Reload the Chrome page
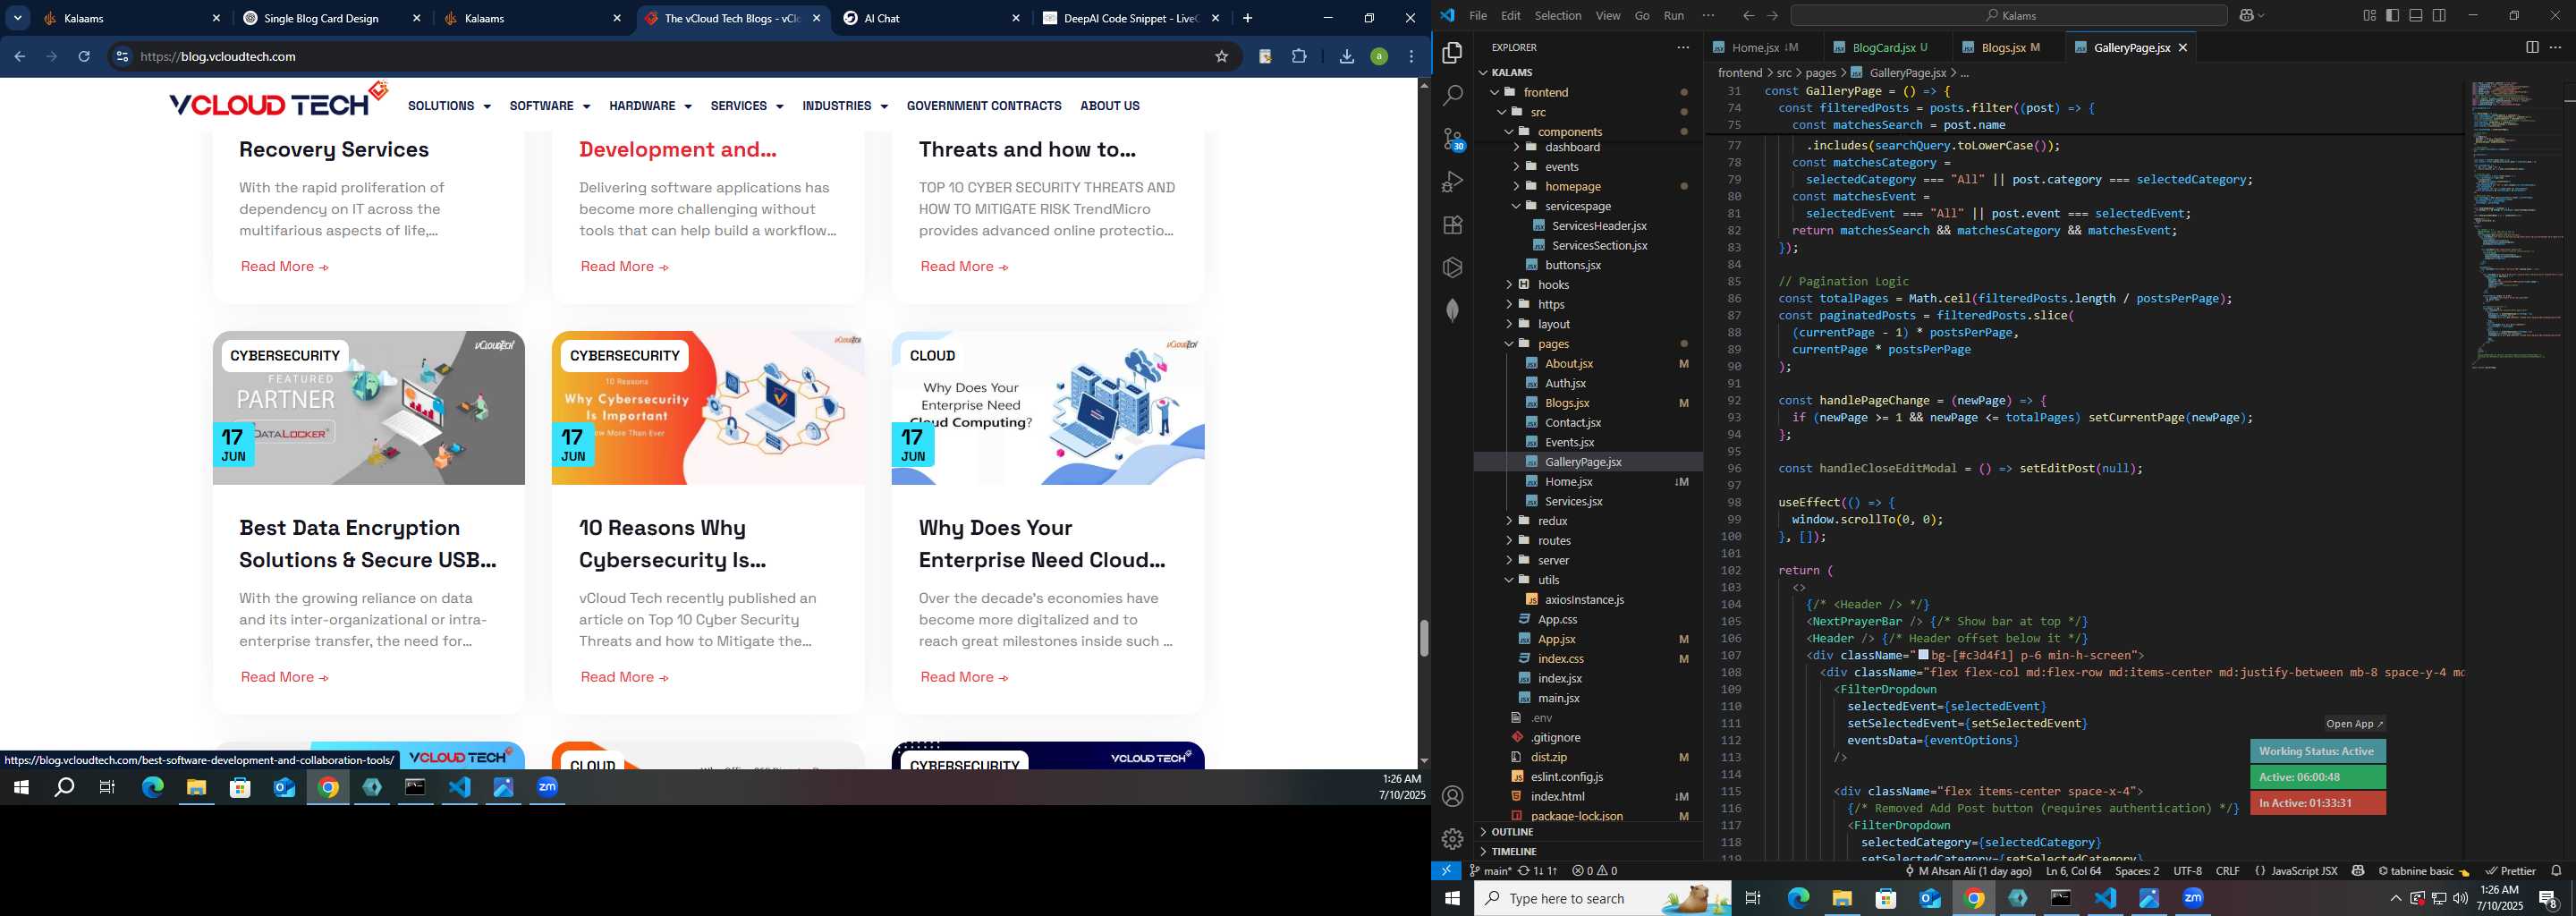The image size is (2576, 916). pos(84,57)
